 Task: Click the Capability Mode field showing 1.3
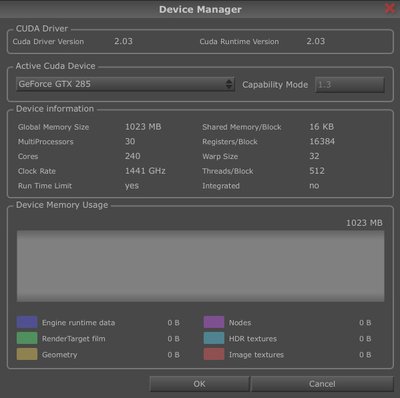coord(349,85)
